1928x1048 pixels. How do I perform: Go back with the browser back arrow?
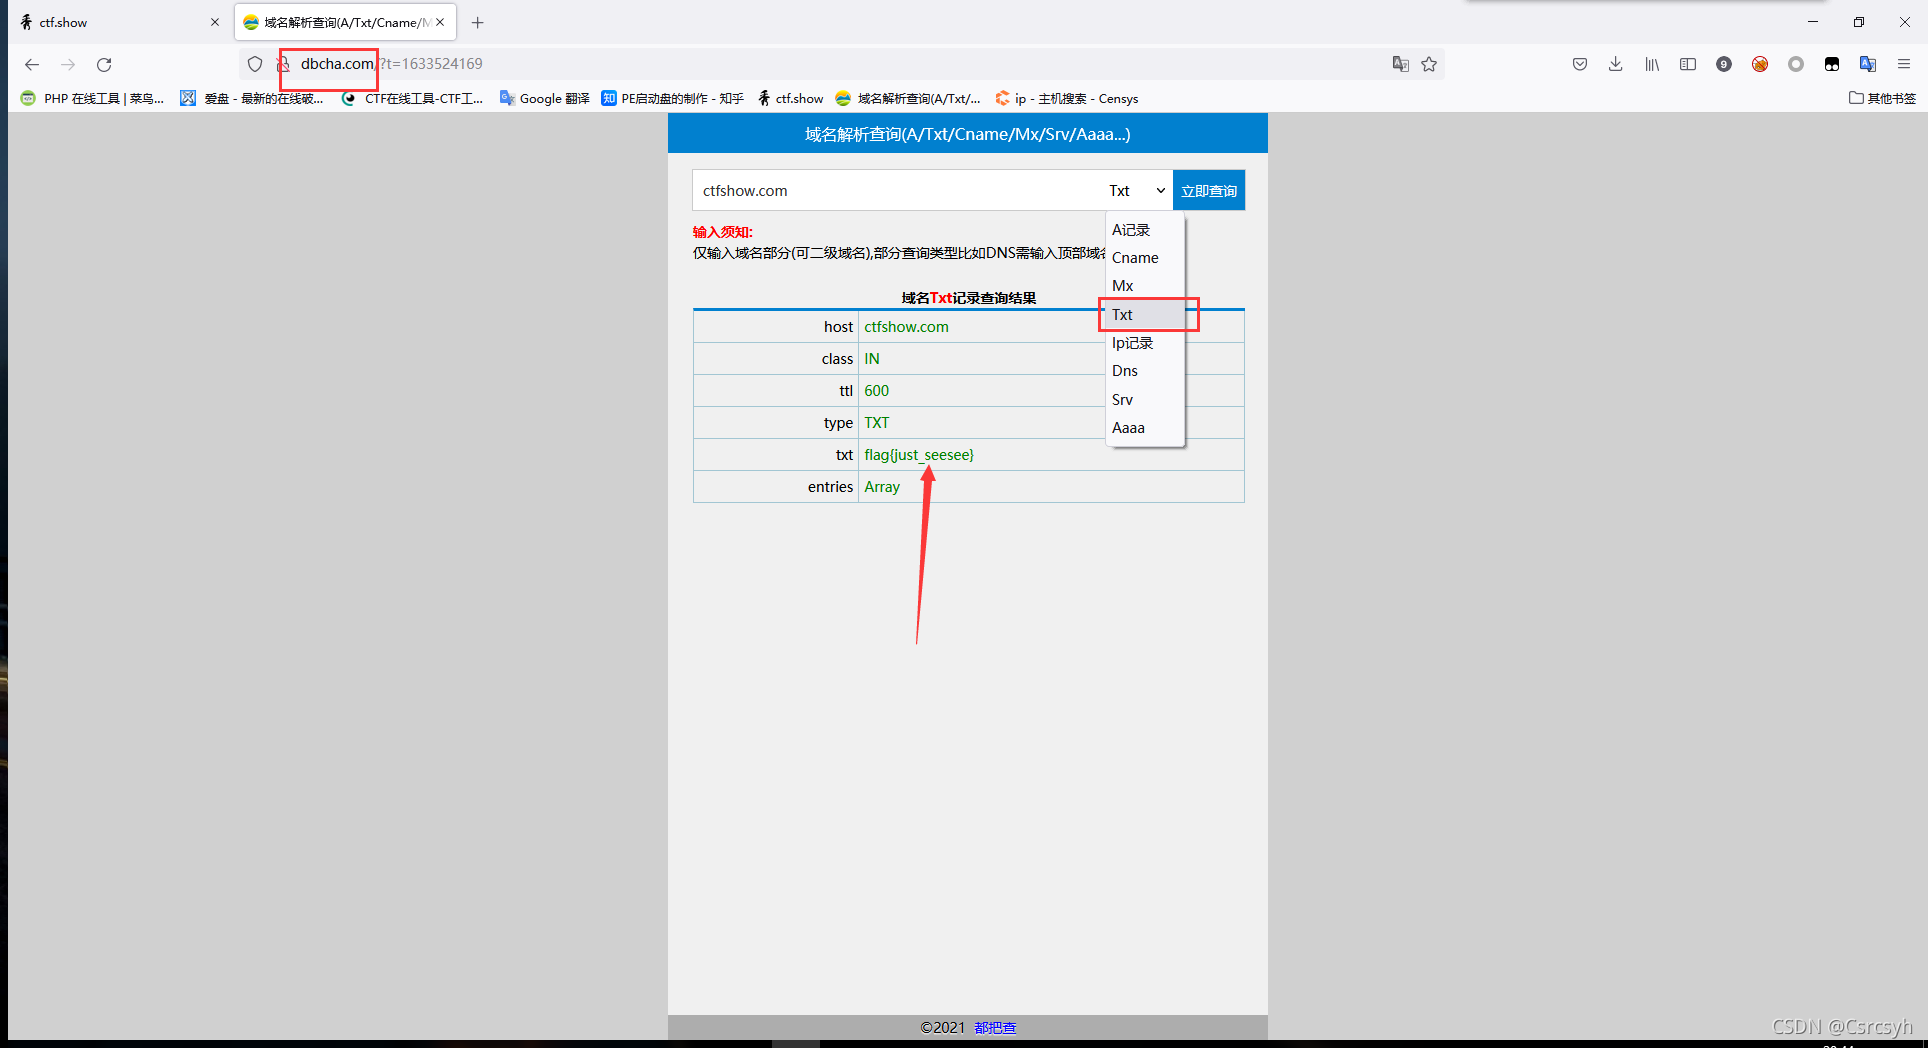[x=32, y=64]
